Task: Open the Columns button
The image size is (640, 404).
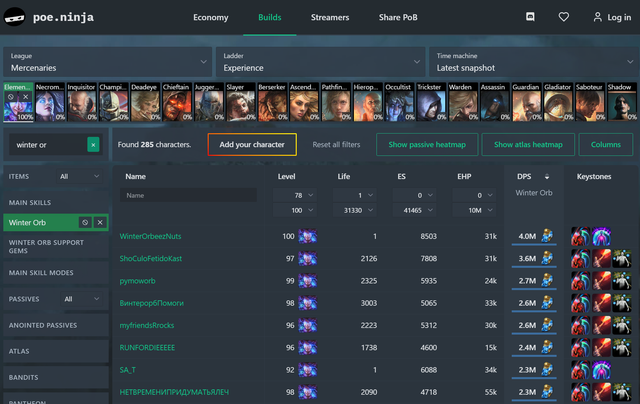Action: pos(606,144)
